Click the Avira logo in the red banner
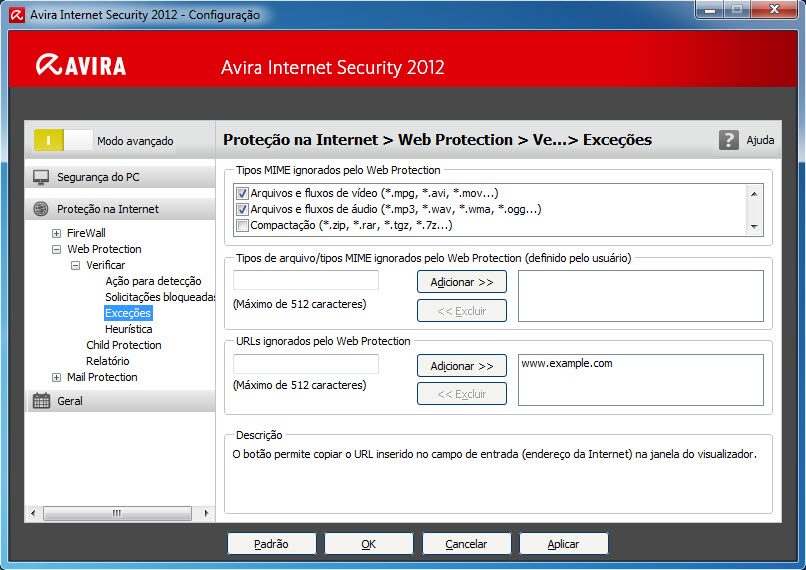This screenshot has width=806, height=570. click(81, 65)
